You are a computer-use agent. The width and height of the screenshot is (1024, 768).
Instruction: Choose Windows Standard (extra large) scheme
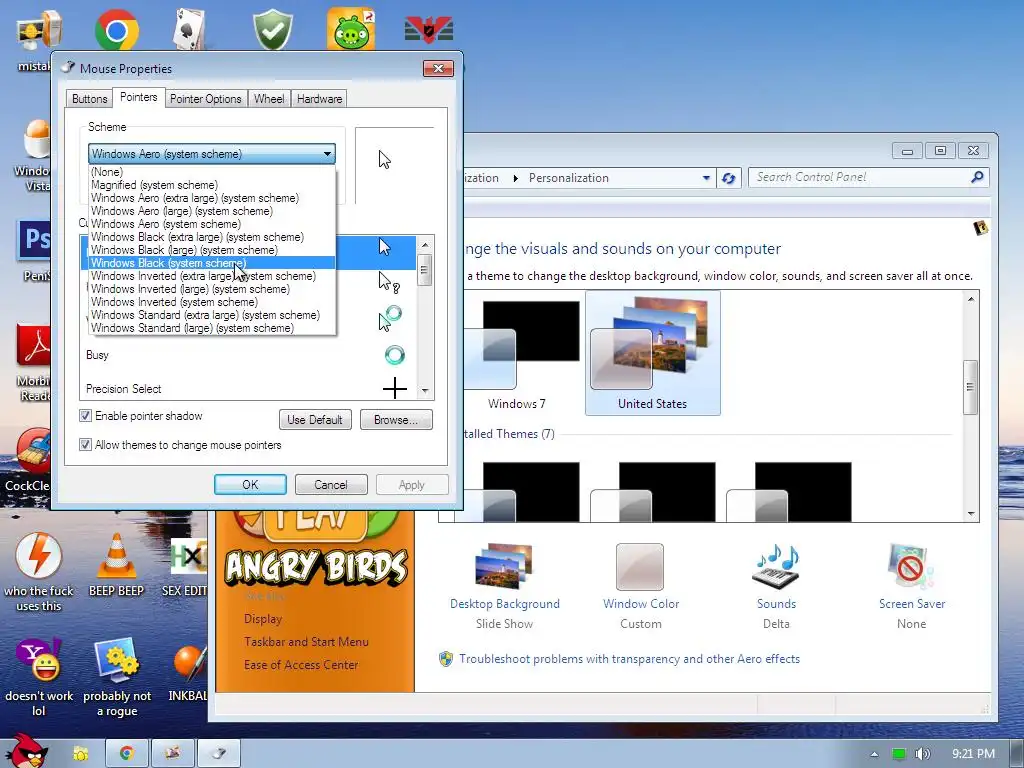tap(212, 315)
